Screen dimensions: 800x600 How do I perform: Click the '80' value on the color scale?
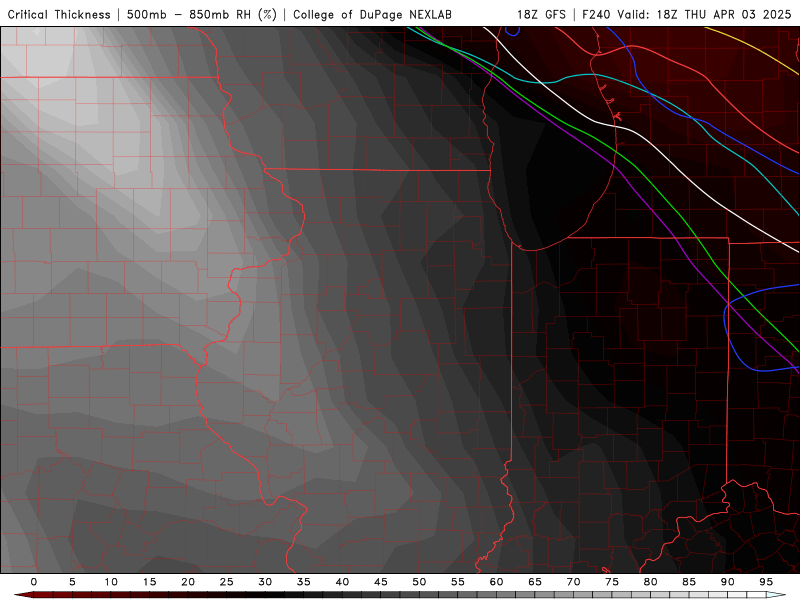click(x=651, y=582)
